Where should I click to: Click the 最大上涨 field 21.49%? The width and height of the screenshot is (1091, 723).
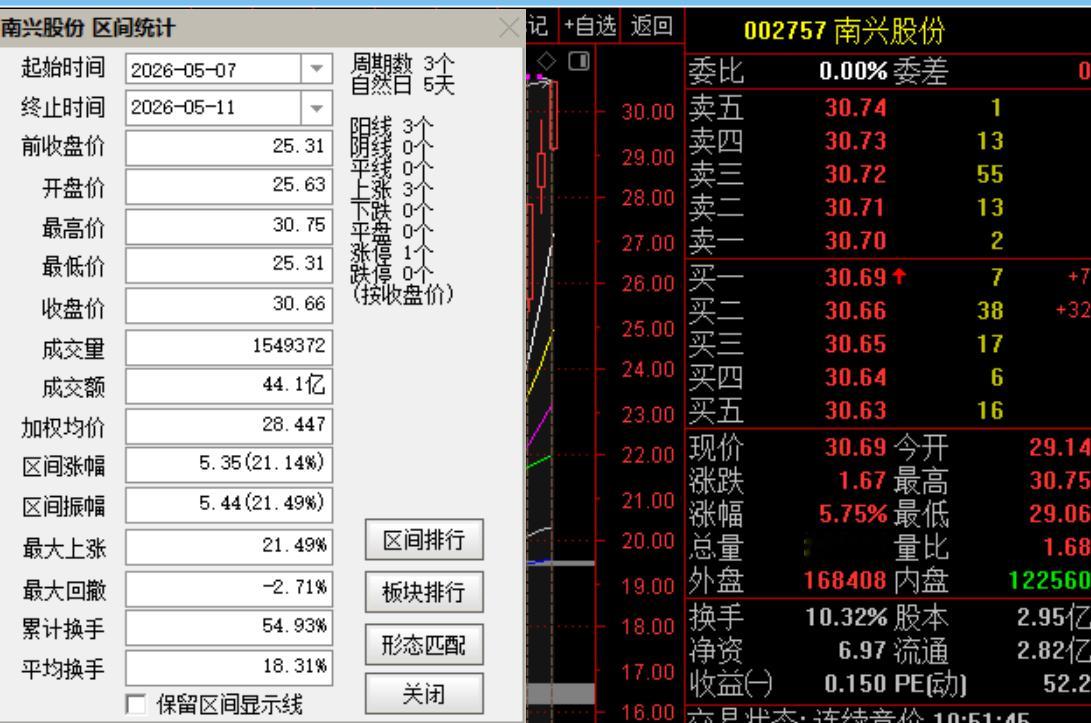point(229,546)
